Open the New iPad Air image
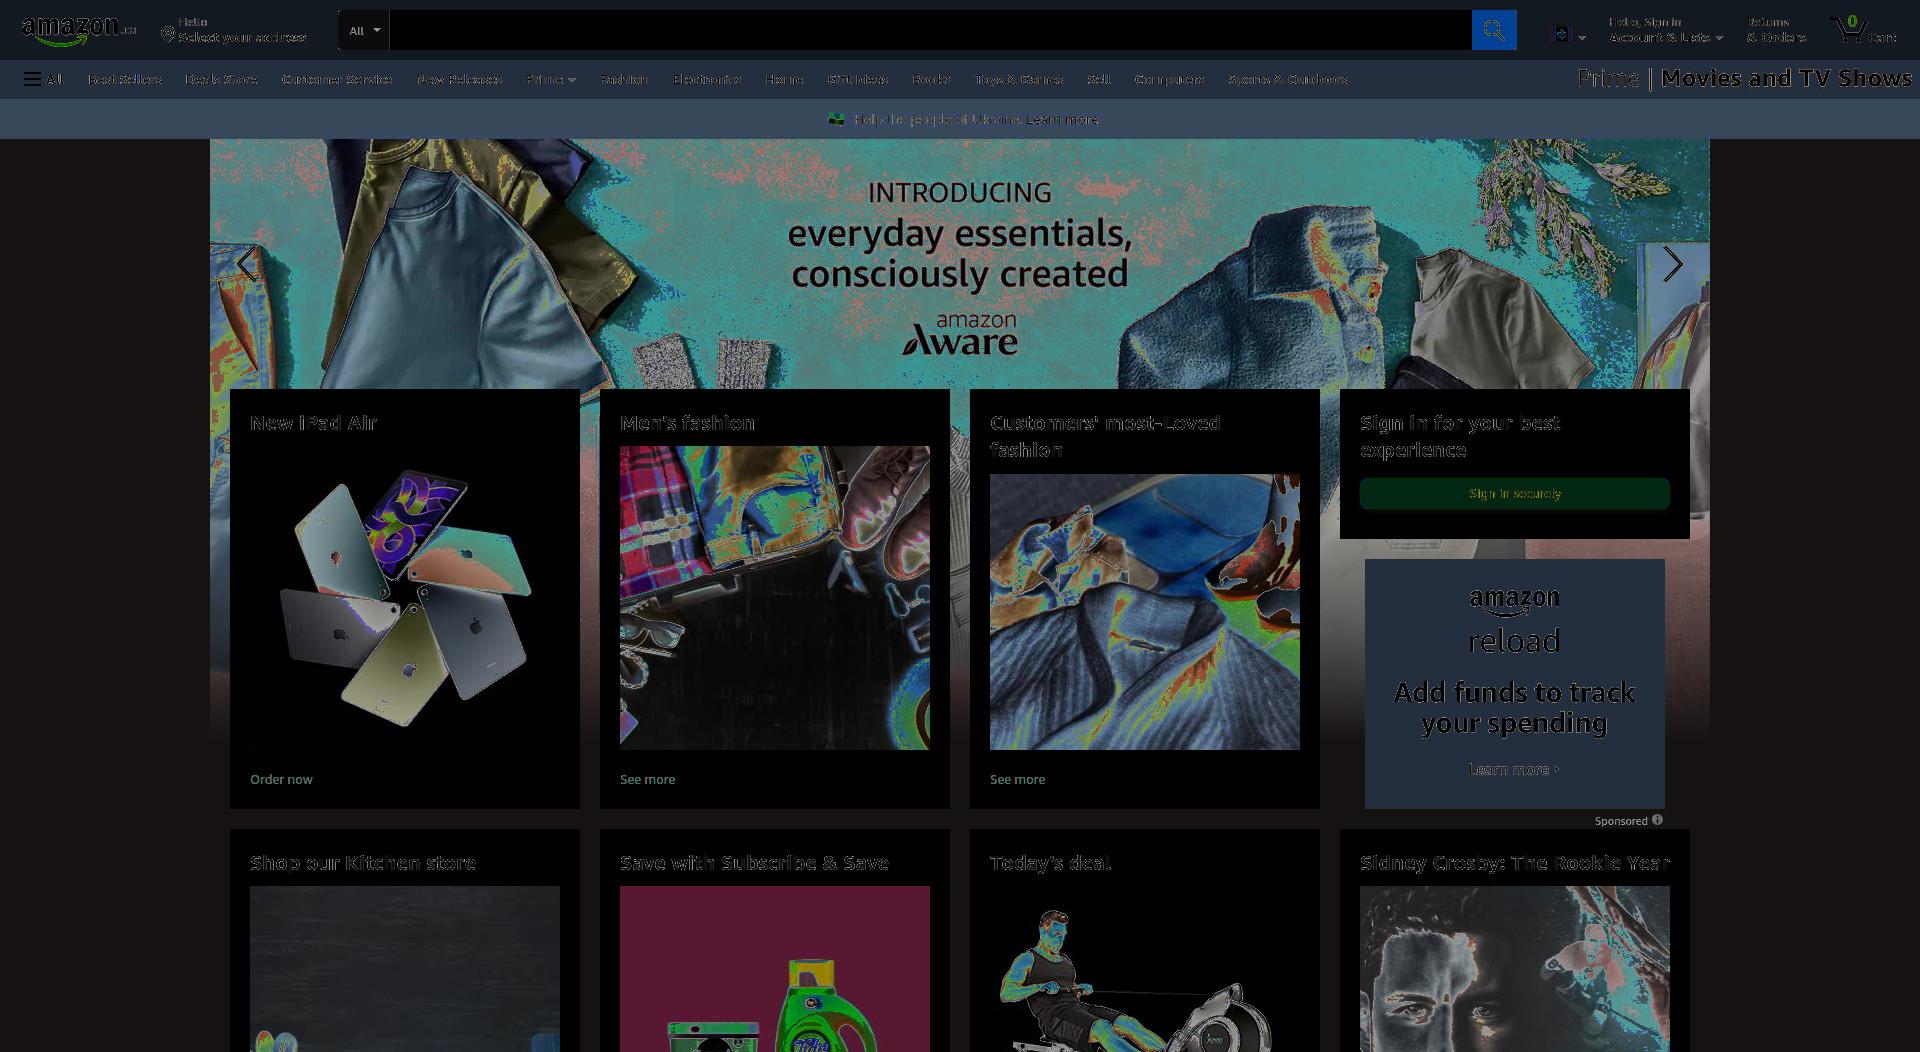This screenshot has width=1920, height=1052. pos(405,598)
